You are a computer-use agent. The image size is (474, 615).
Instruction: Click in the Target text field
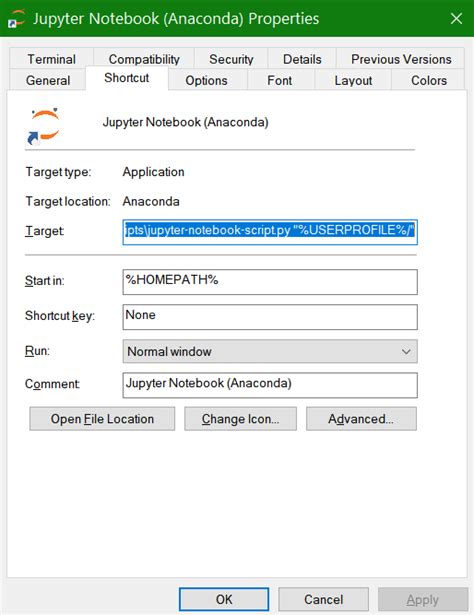(270, 232)
